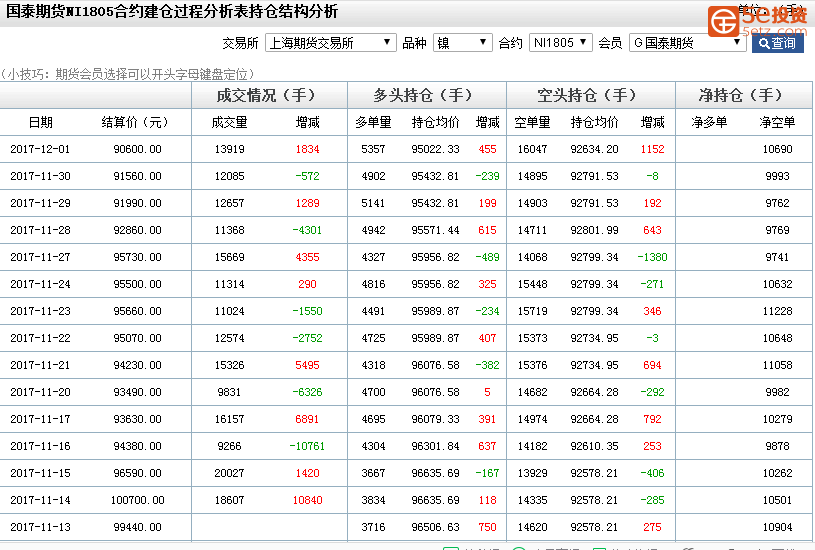Open the 品种 dropdown showing 镍
This screenshot has height=550, width=815.
[463, 43]
